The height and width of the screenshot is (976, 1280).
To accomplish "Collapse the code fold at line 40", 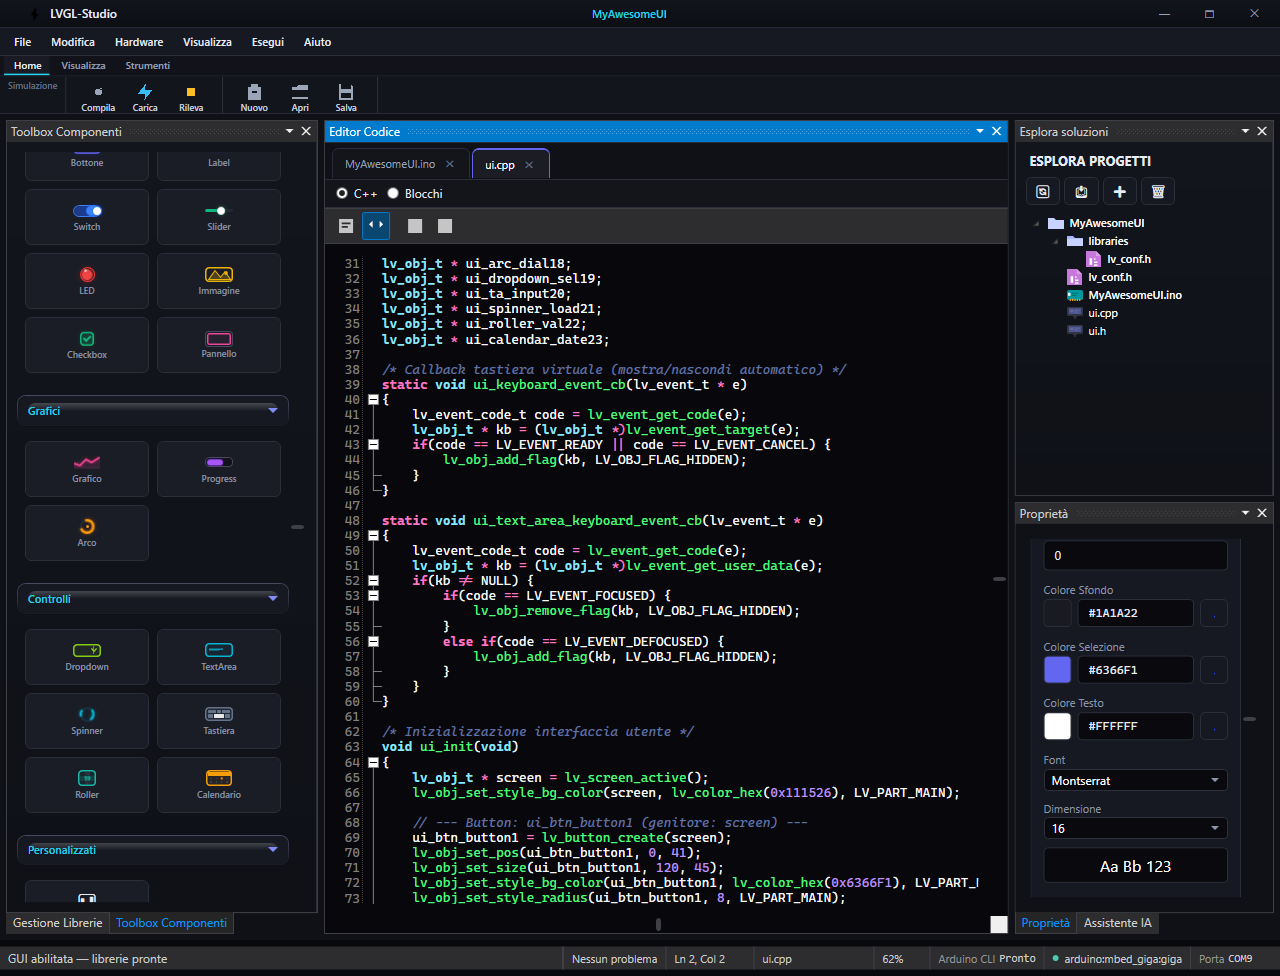I will 374,399.
